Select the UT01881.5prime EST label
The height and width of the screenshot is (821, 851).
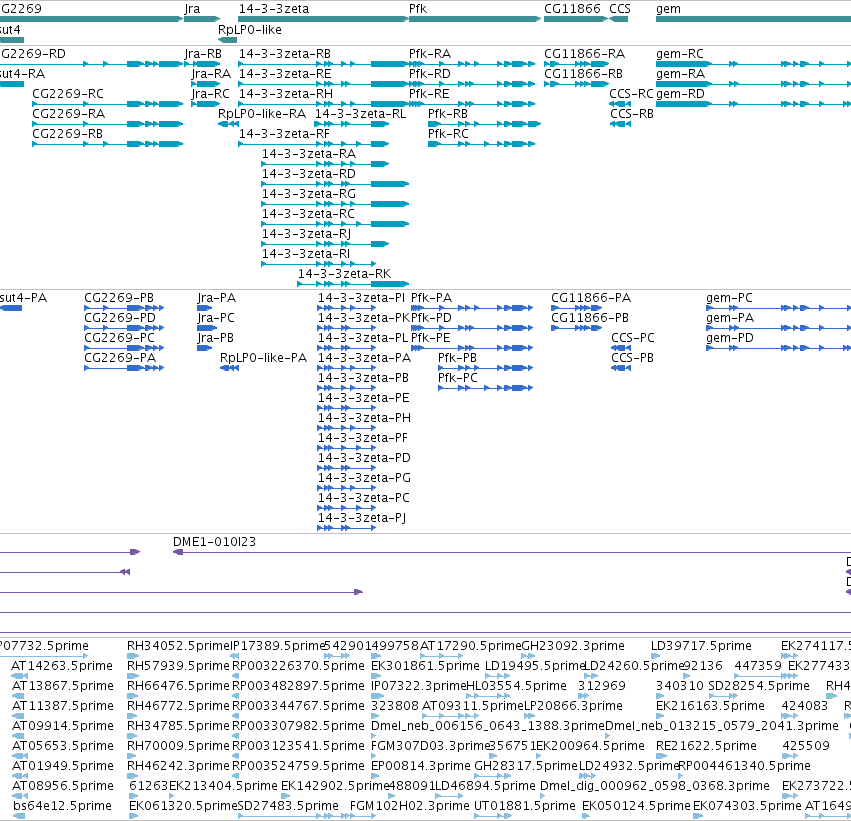525,806
